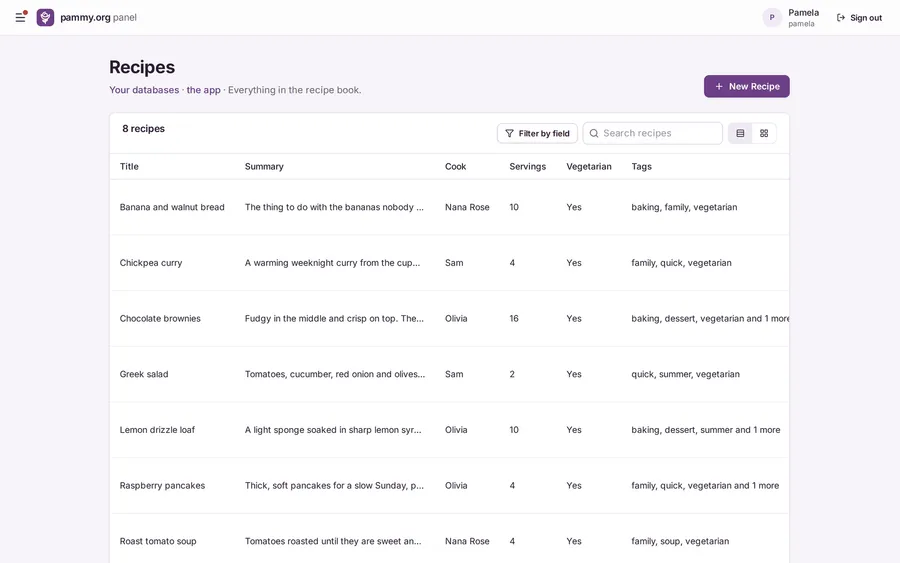Sort by the Cook column header
This screenshot has width=900, height=563.
click(455, 166)
